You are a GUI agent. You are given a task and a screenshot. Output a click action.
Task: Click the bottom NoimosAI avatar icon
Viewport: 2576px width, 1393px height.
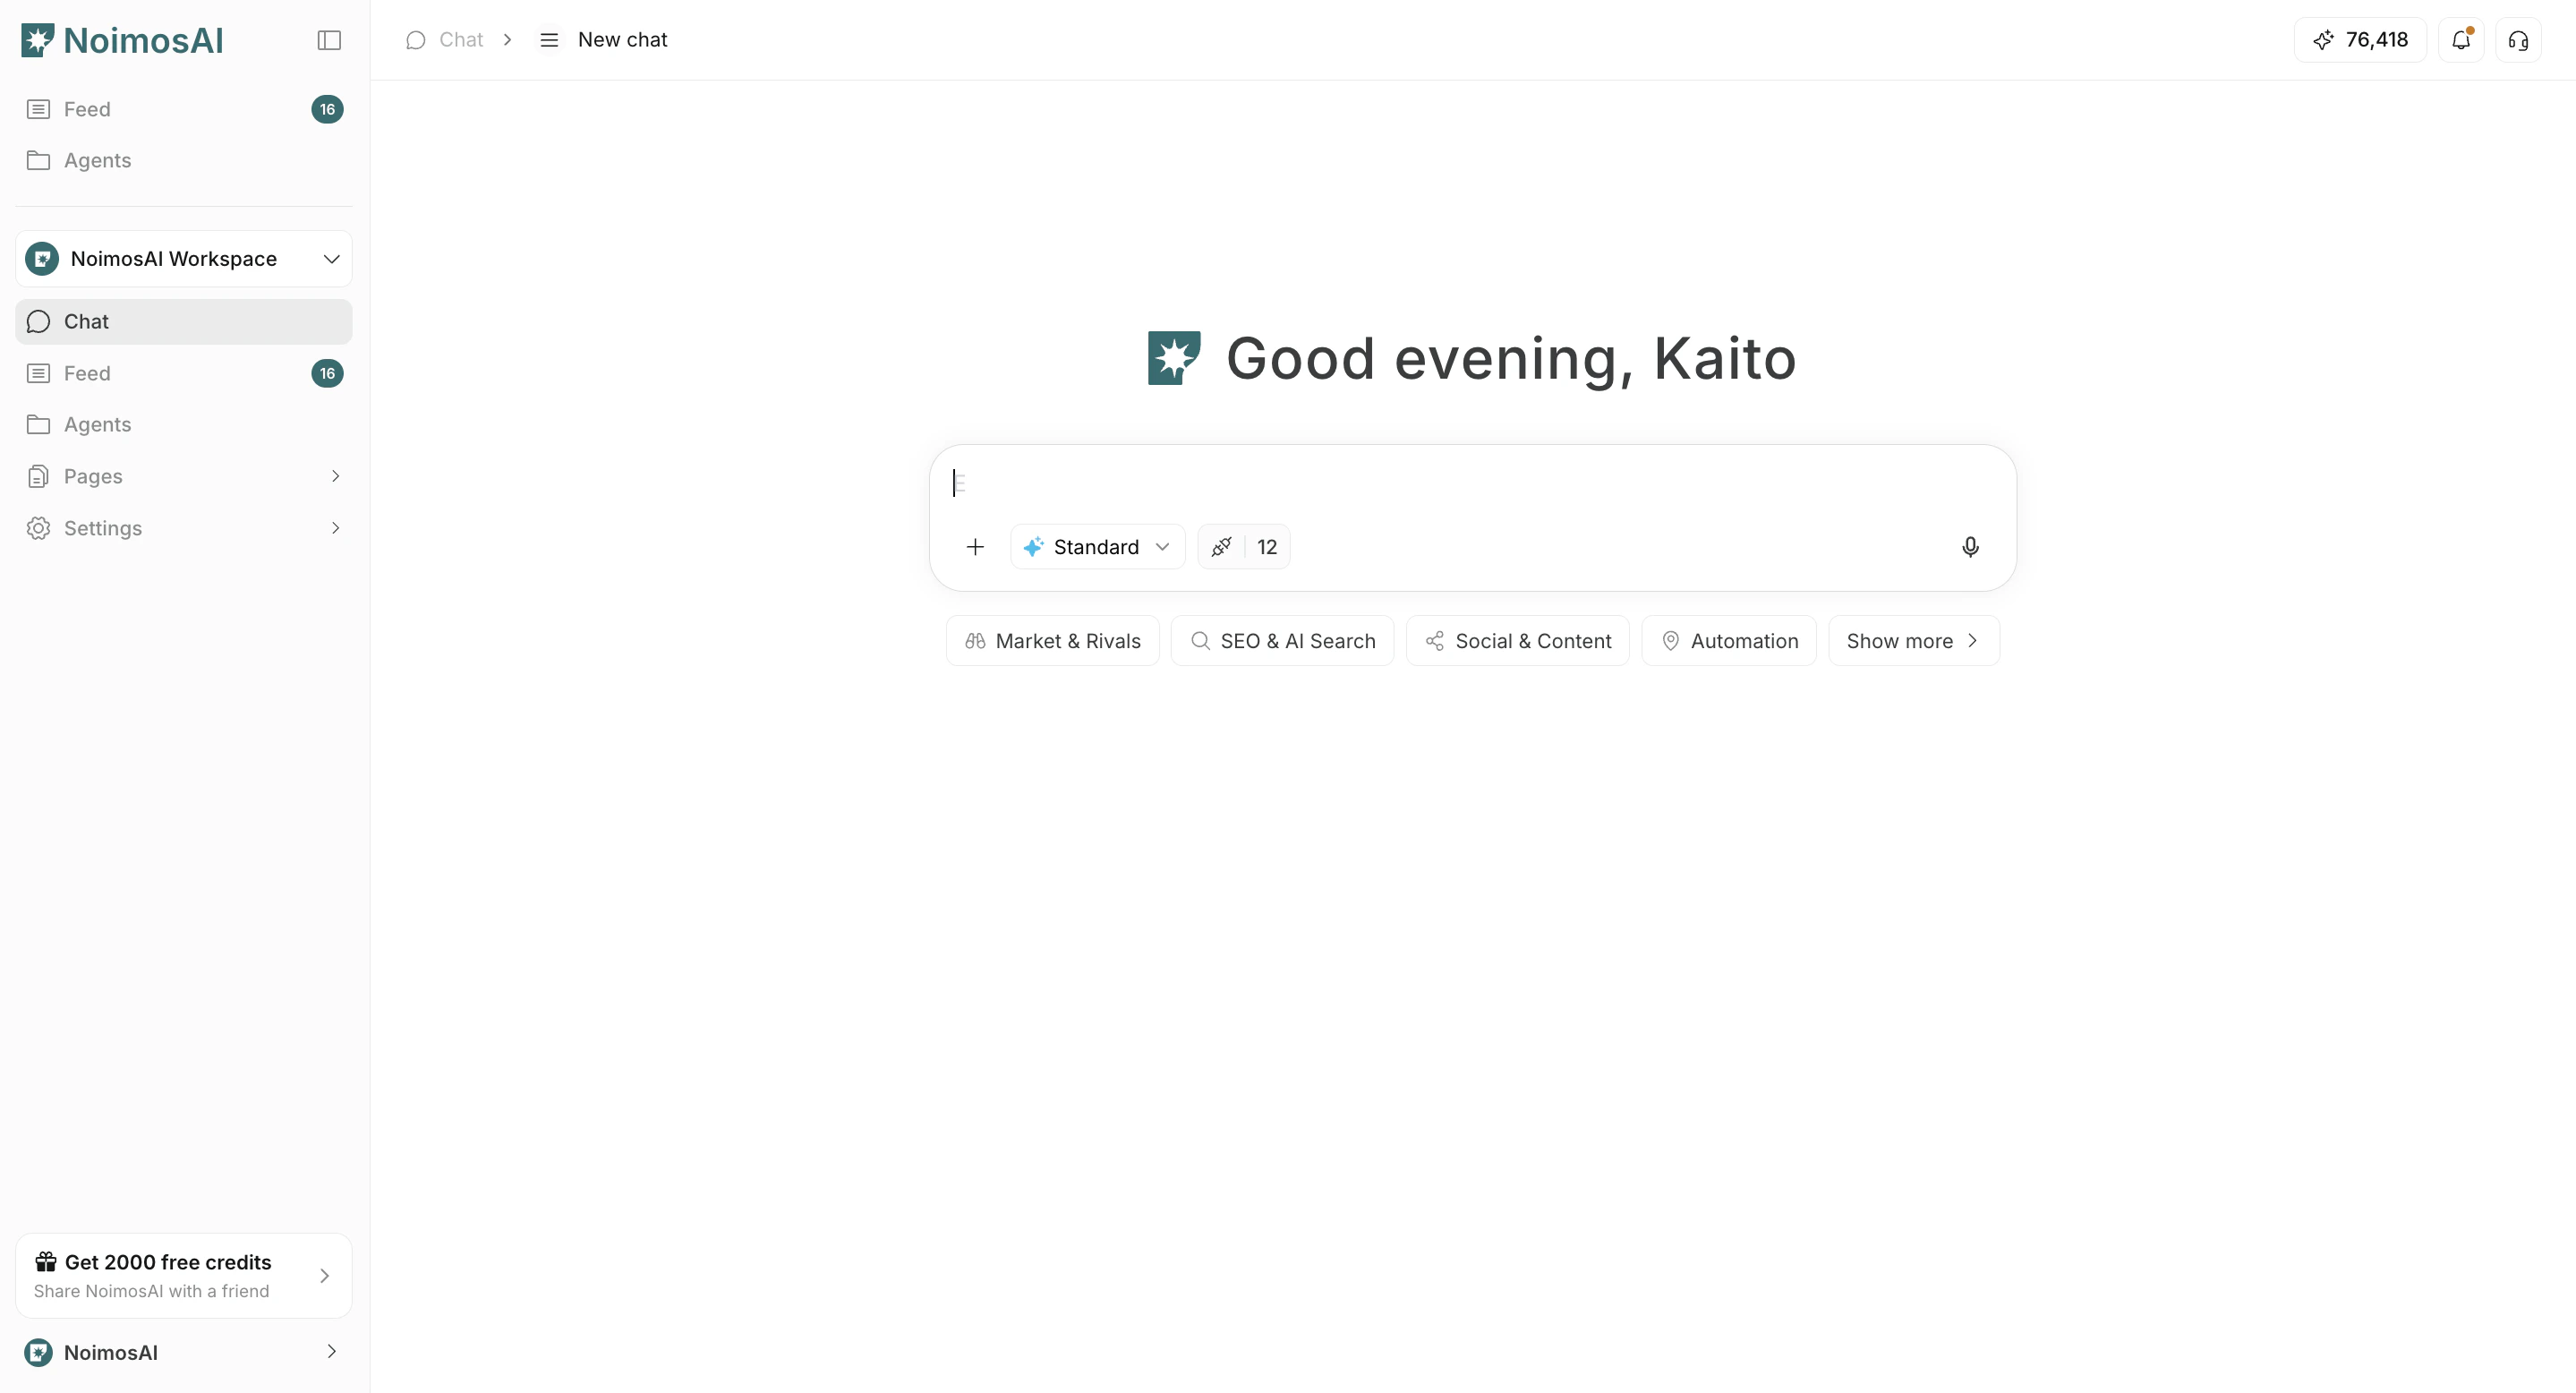pyautogui.click(x=38, y=1352)
